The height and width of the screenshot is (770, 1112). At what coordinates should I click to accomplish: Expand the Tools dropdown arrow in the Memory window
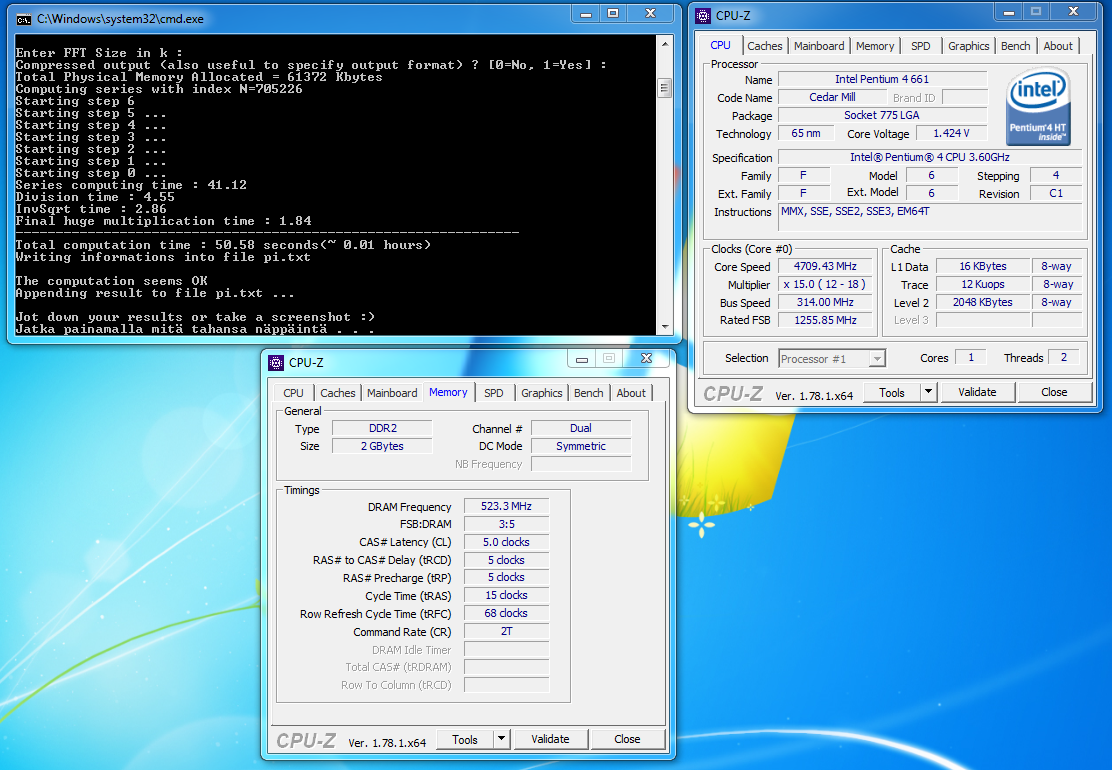tap(501, 740)
